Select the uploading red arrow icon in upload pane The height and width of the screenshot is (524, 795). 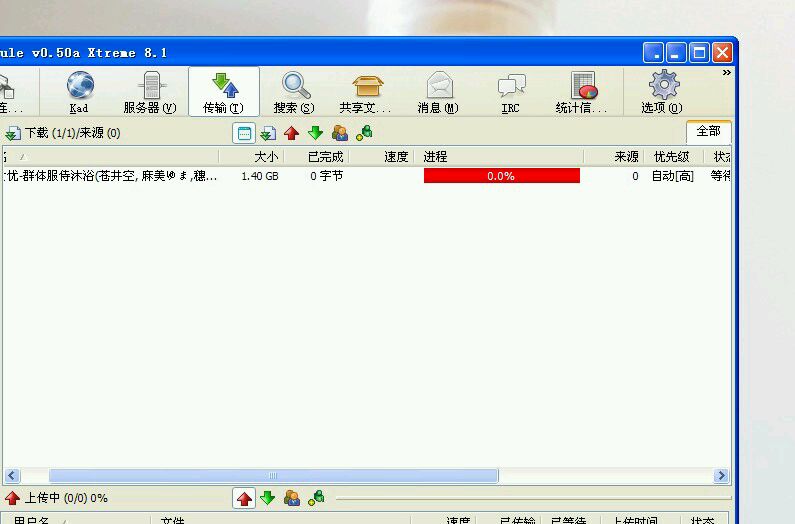click(244, 498)
